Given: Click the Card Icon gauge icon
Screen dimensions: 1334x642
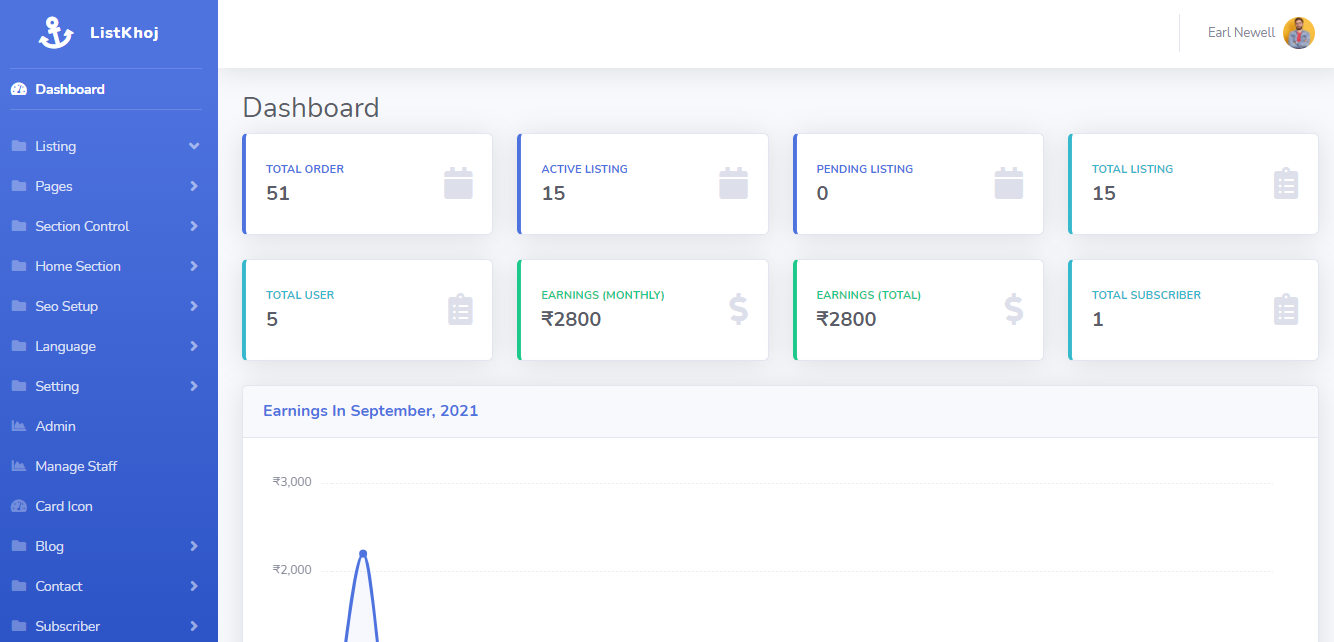Looking at the screenshot, I should pyautogui.click(x=19, y=506).
